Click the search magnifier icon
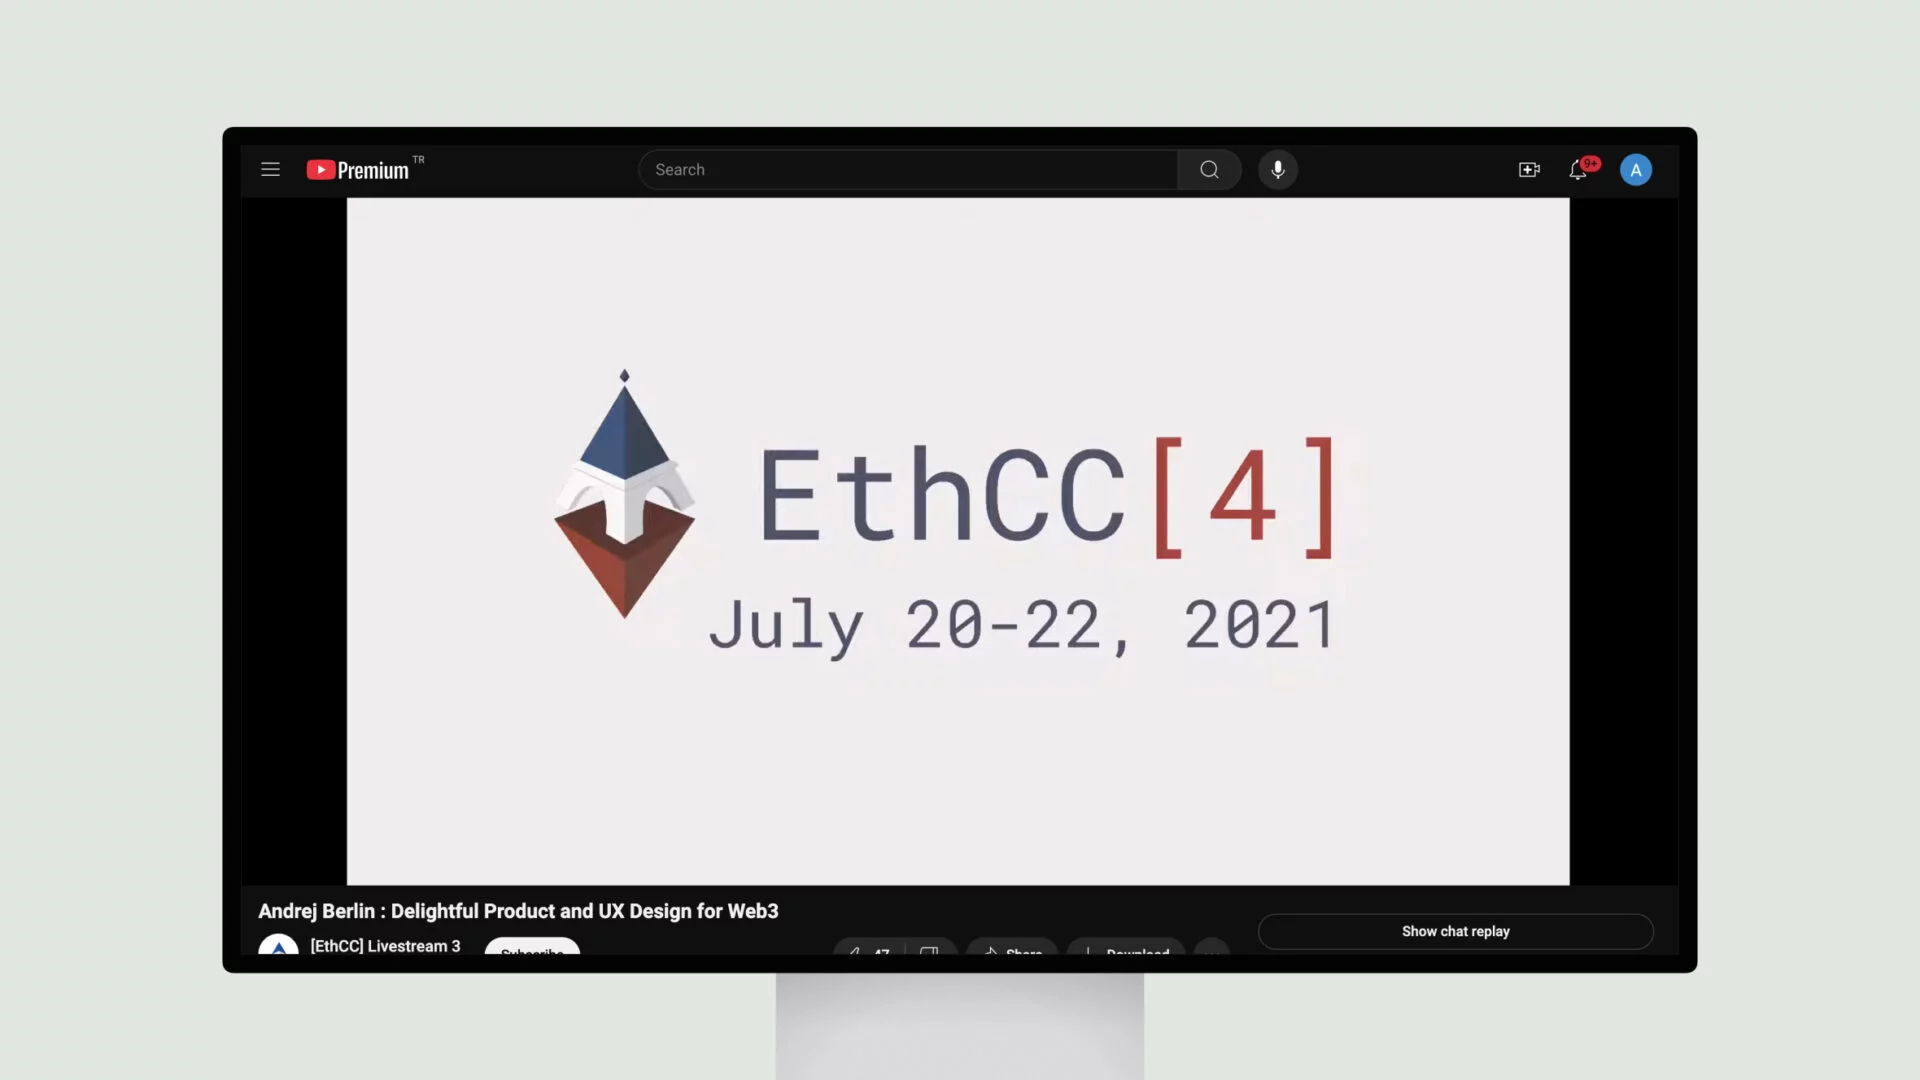 (x=1209, y=169)
